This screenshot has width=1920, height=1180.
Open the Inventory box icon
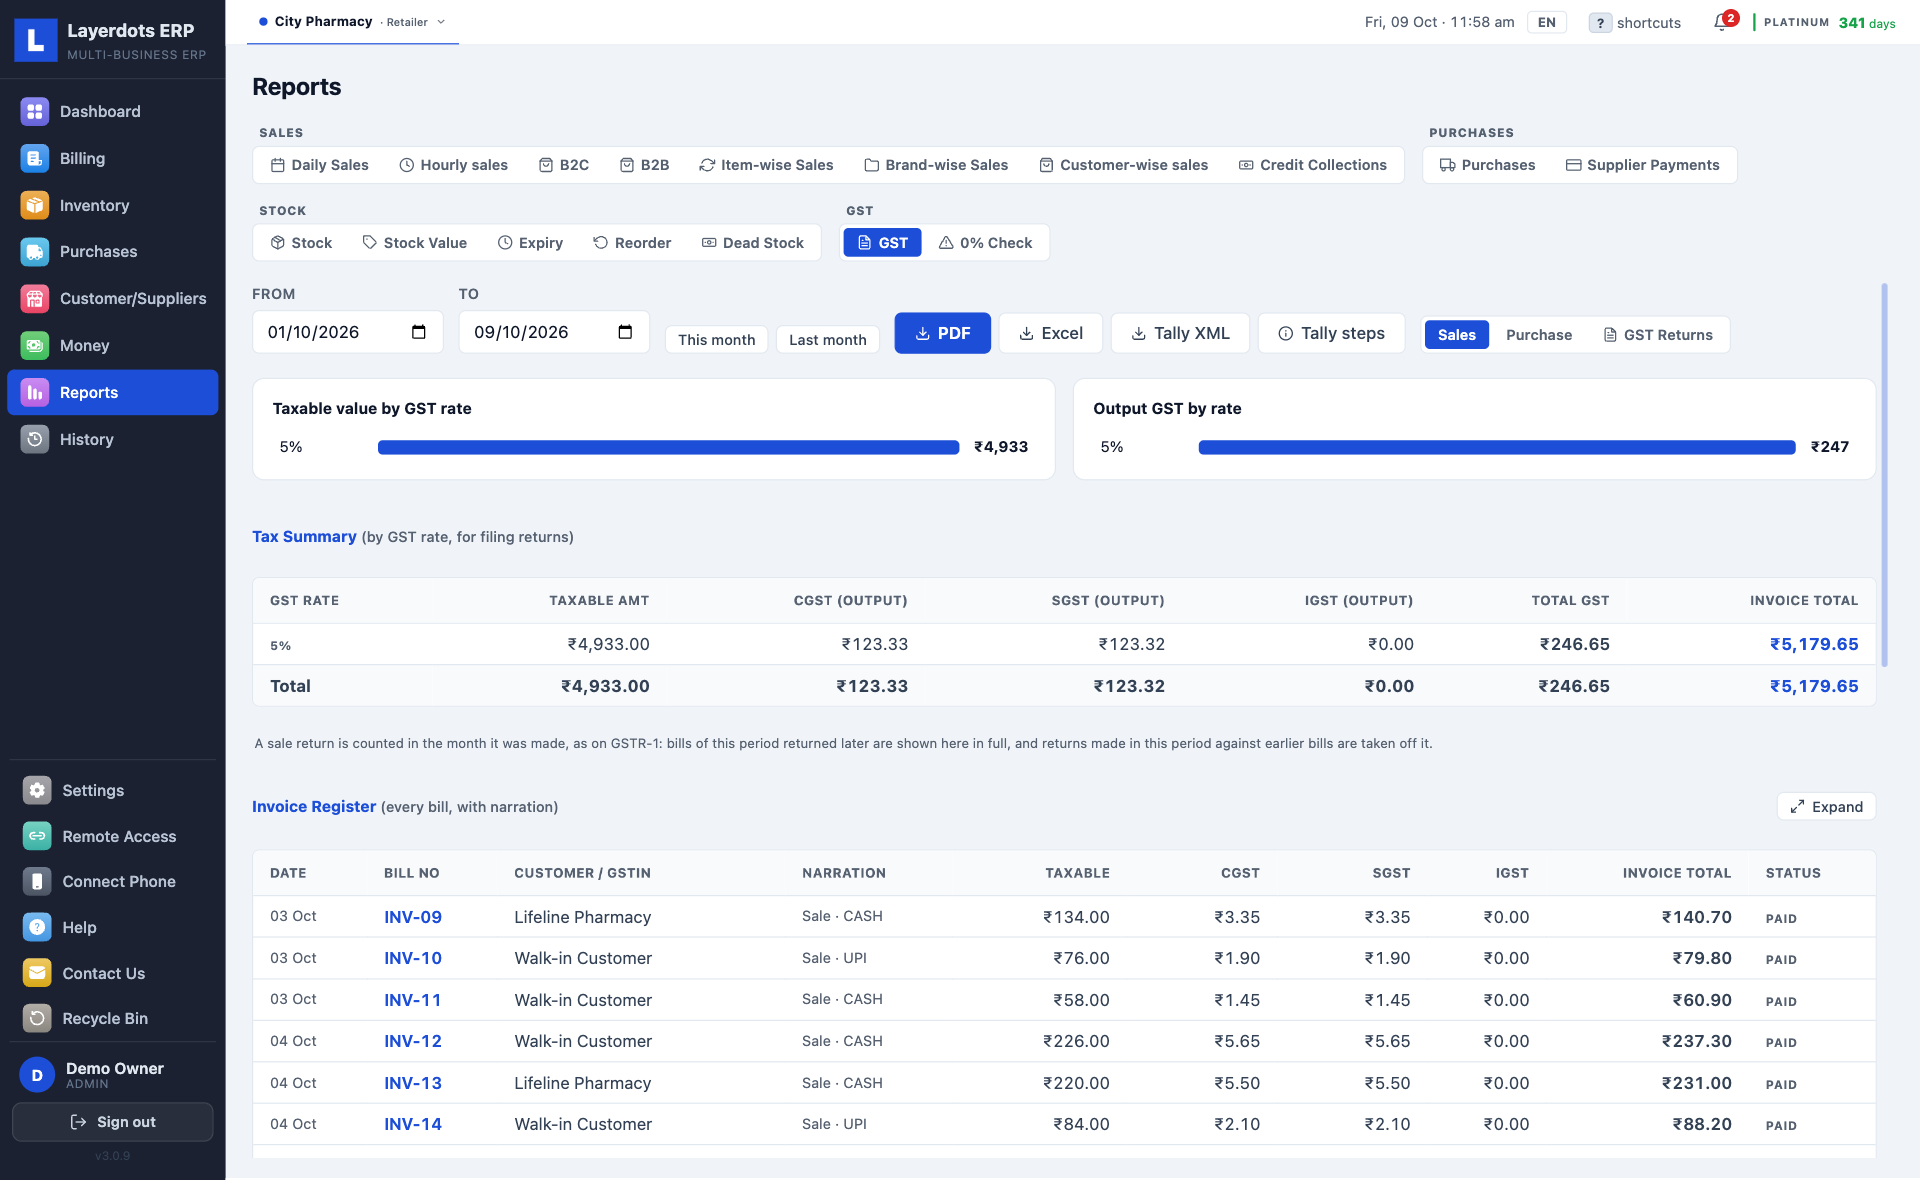tap(35, 205)
